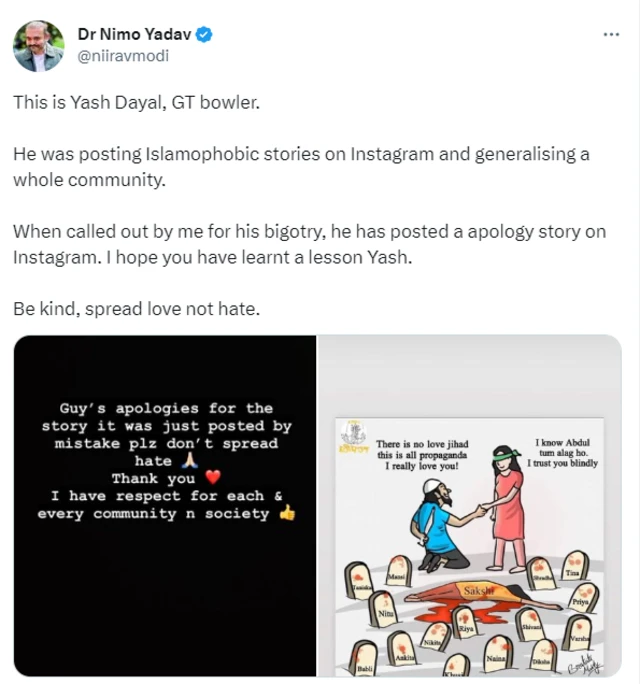This screenshot has width=640, height=684.
Task: Click the logo in the cartoon's top-left corner
Action: [351, 437]
